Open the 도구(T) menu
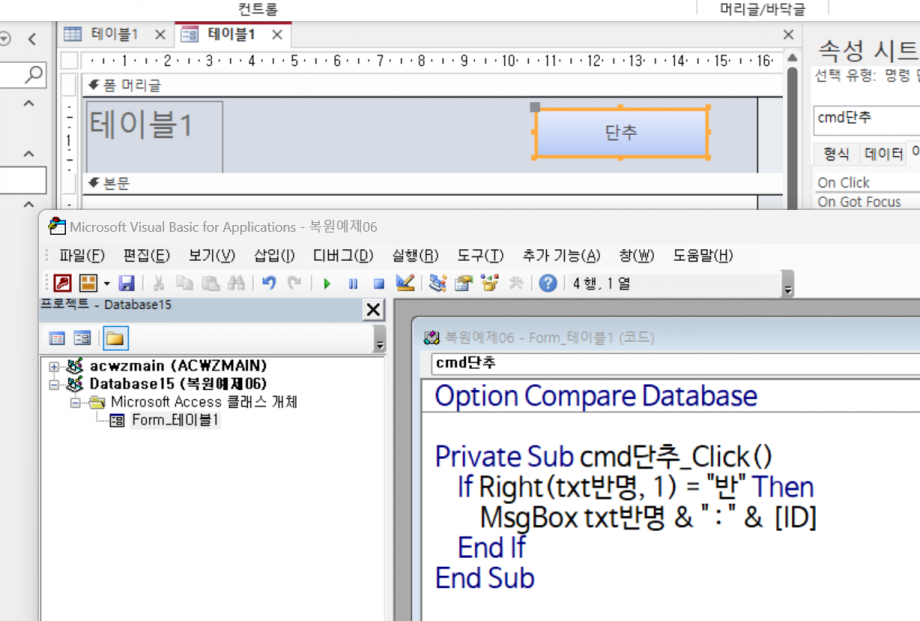This screenshot has height=621, width=920. [x=480, y=256]
